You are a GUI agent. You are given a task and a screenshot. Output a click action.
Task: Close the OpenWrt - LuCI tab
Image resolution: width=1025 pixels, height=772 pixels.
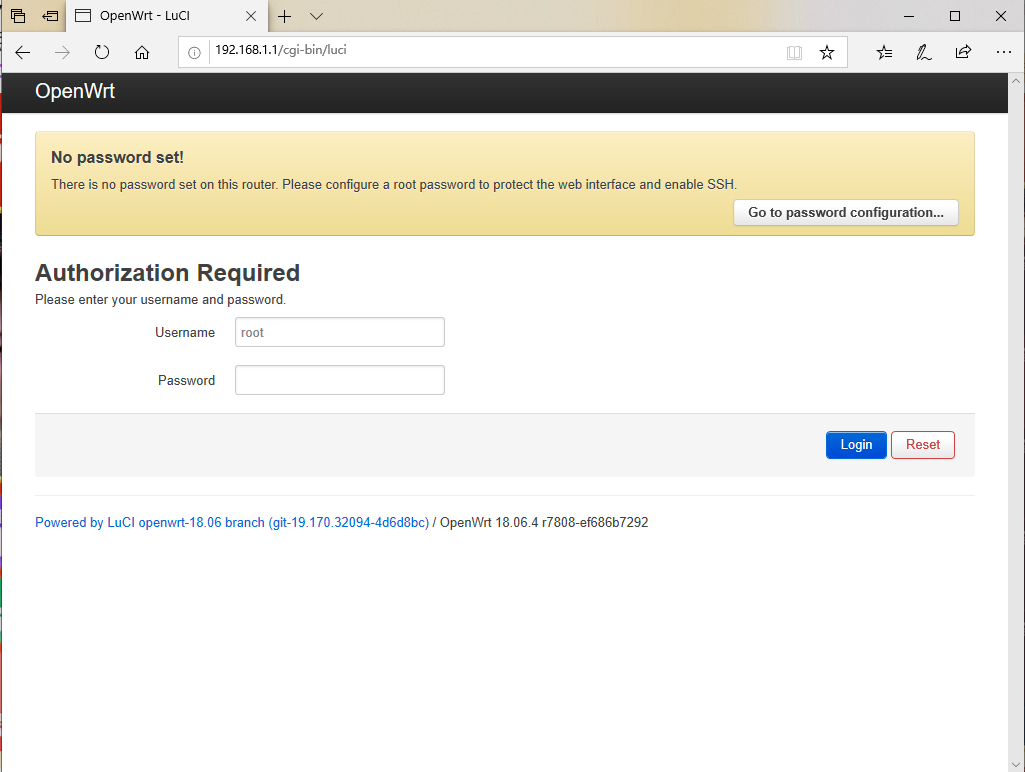(x=251, y=16)
